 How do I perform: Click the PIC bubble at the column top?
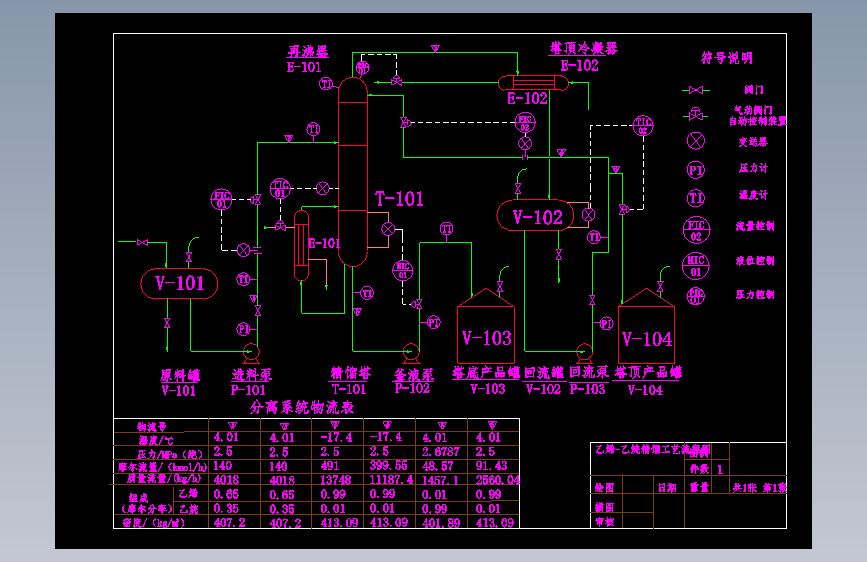(x=362, y=67)
